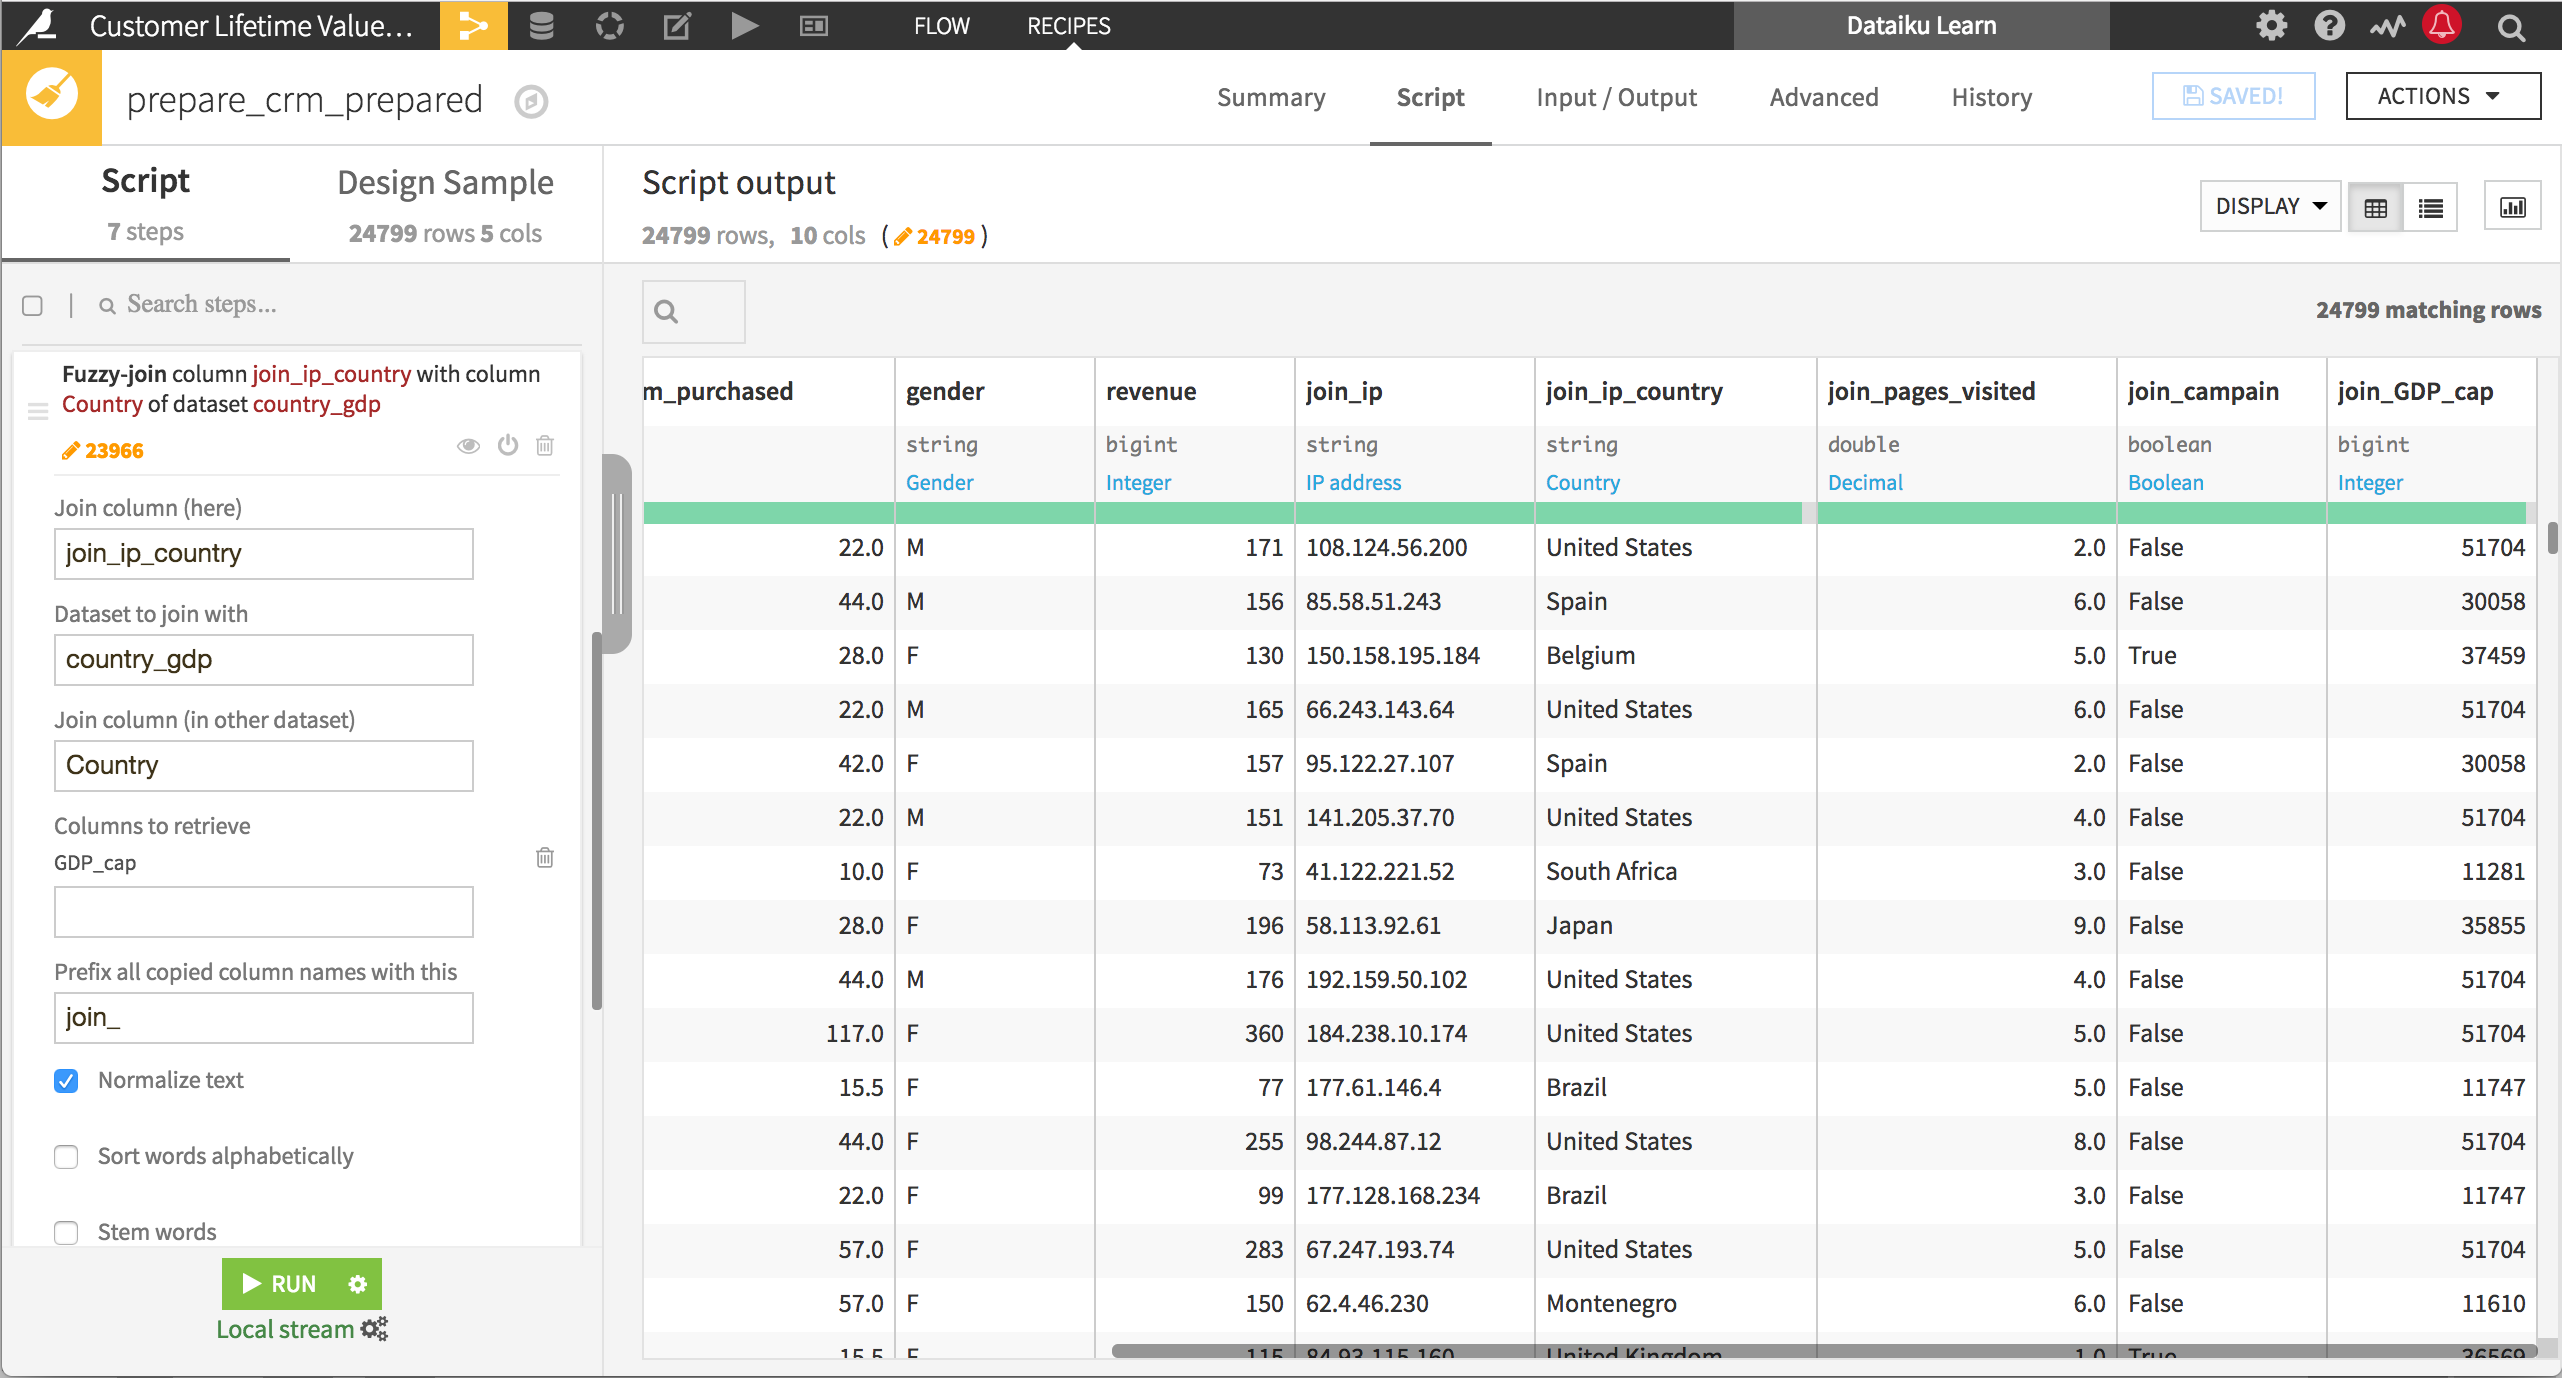Viewport: 2562px width, 1378px height.
Task: Open the Flow icon in top bar
Action: [473, 25]
